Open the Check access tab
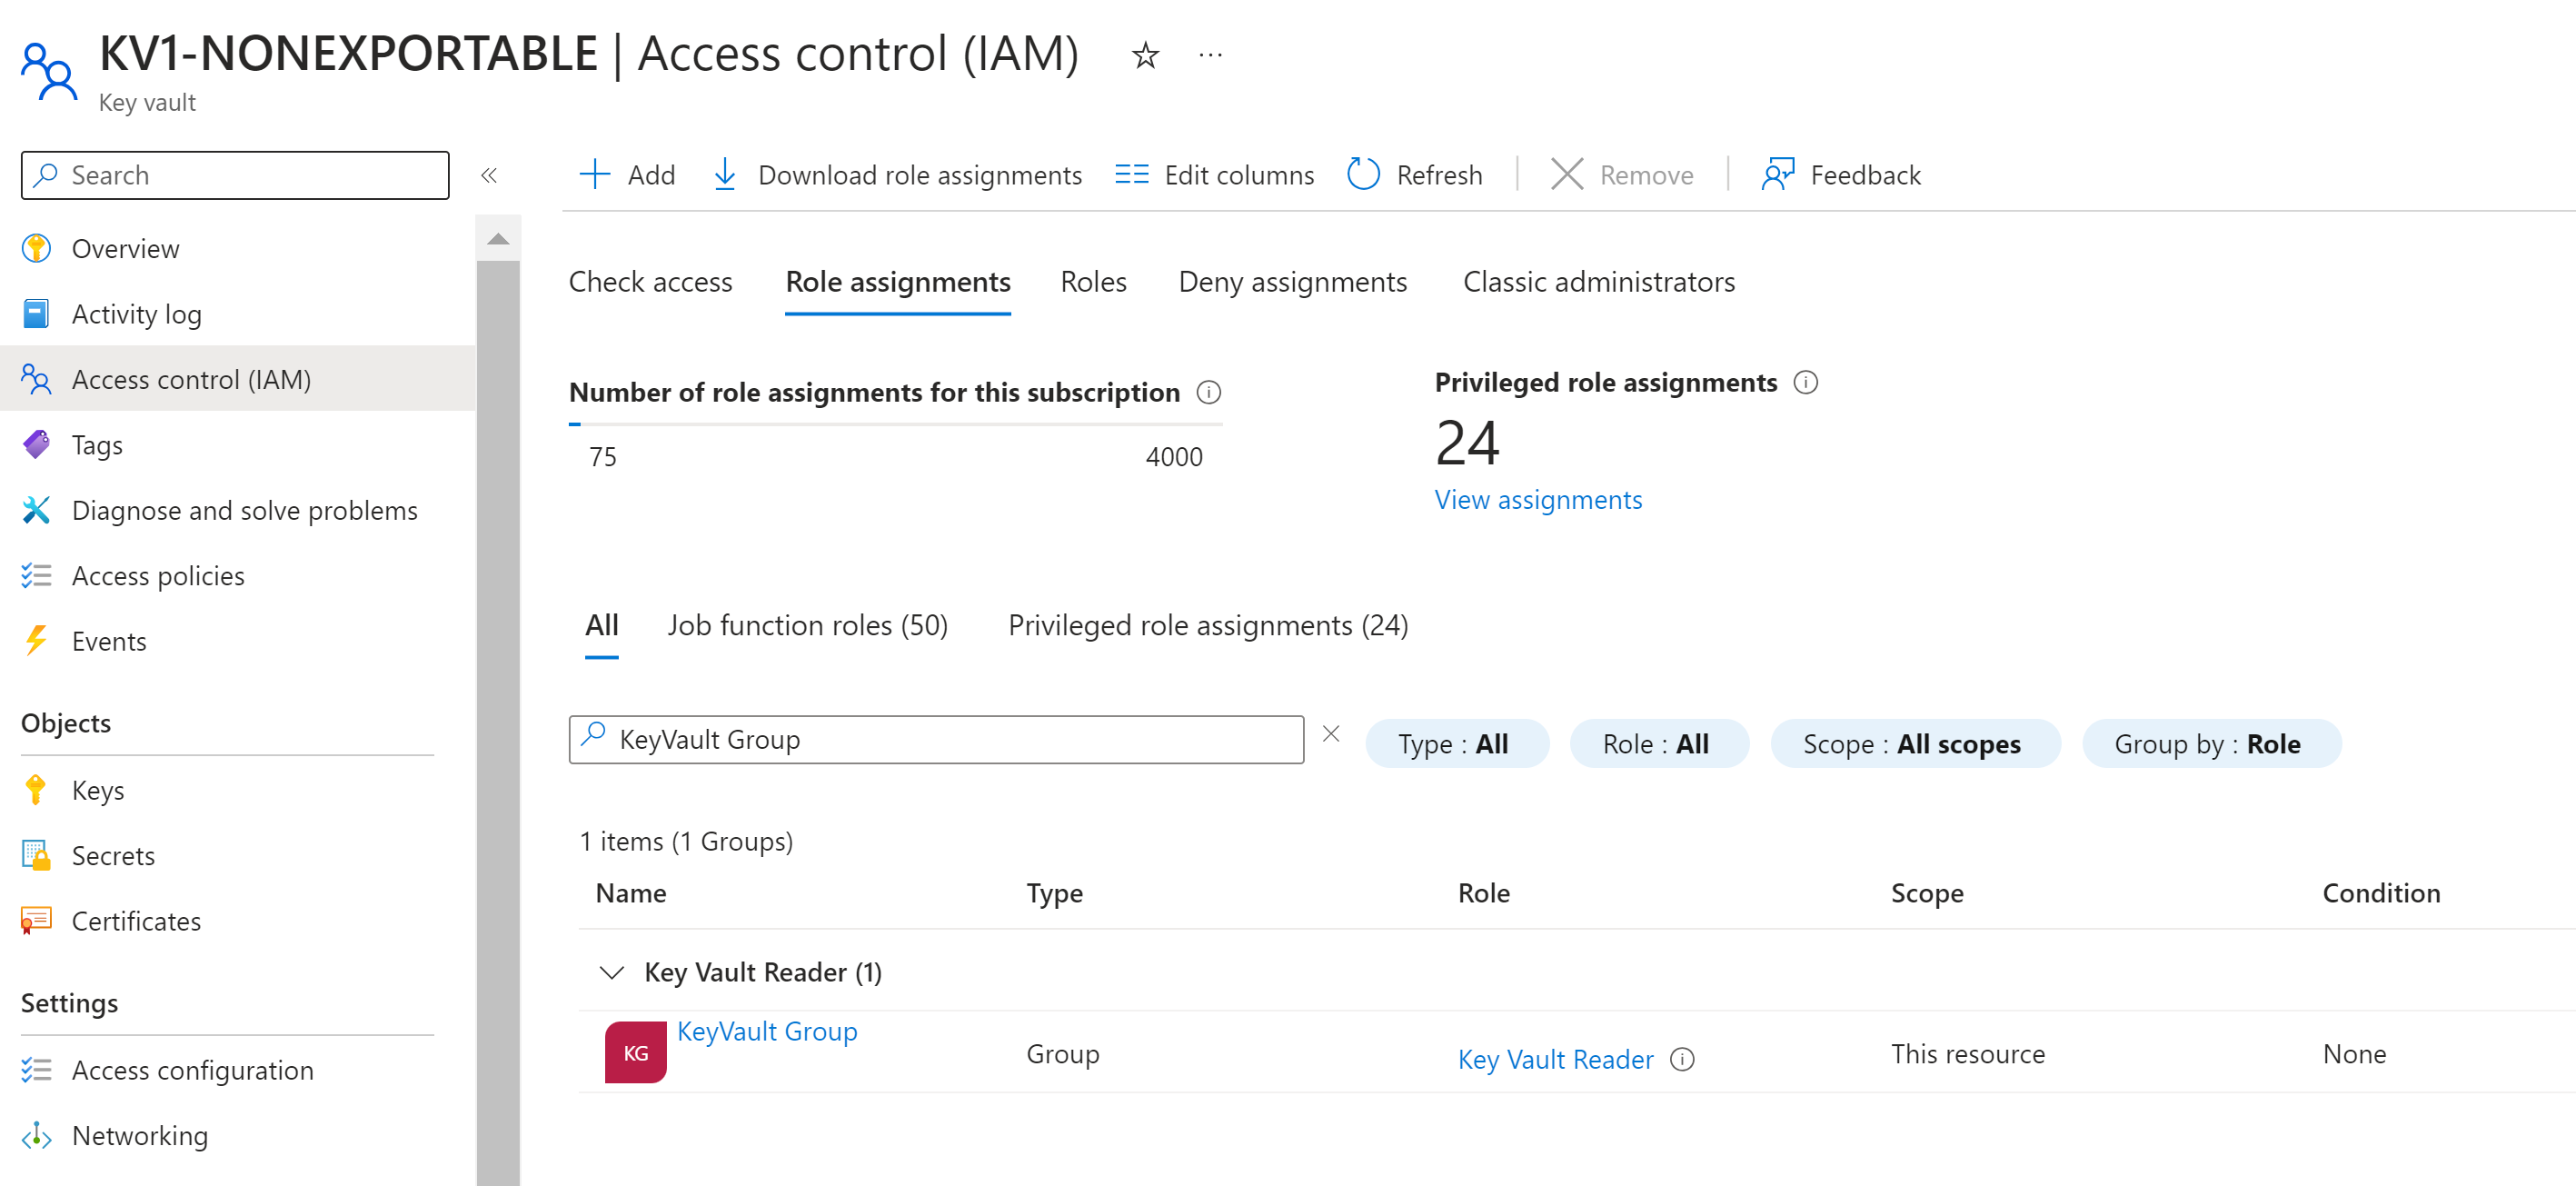 point(651,282)
